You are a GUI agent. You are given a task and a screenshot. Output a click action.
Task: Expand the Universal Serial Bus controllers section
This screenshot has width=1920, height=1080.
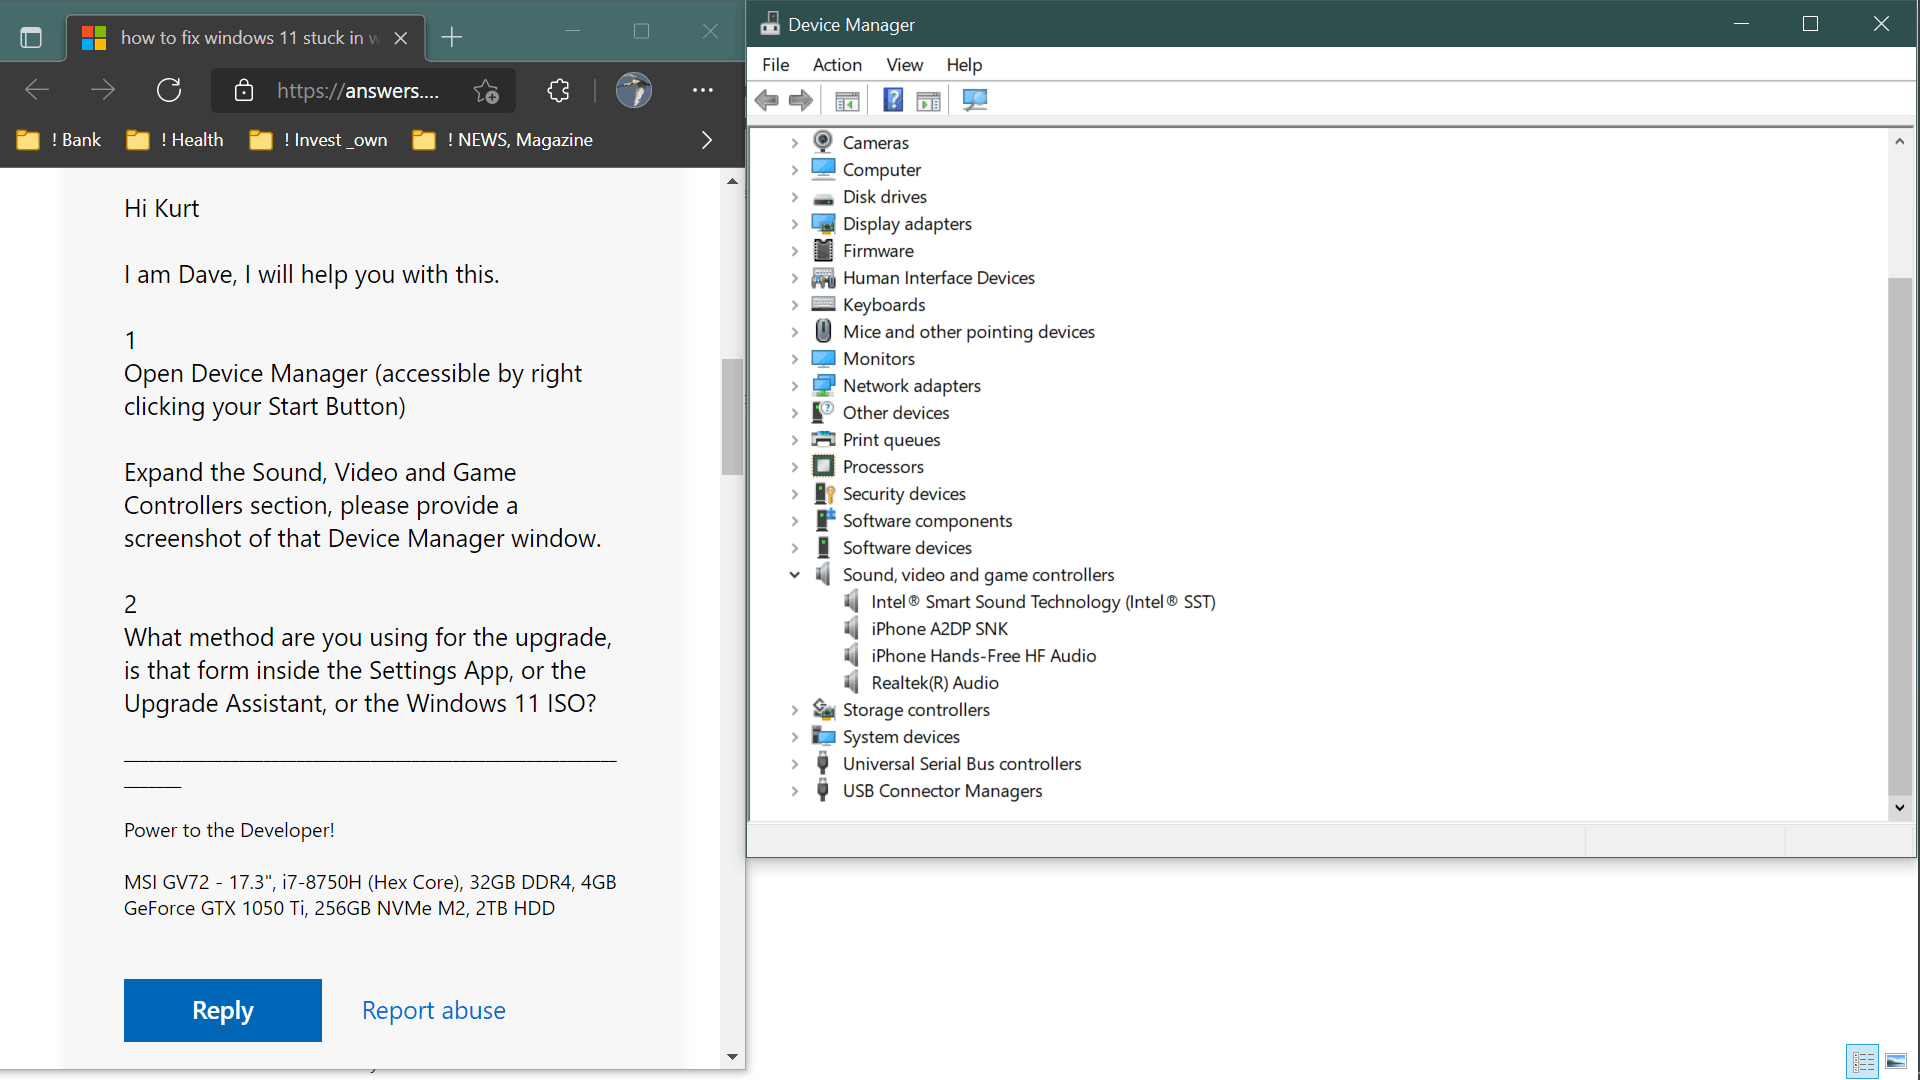coord(795,763)
